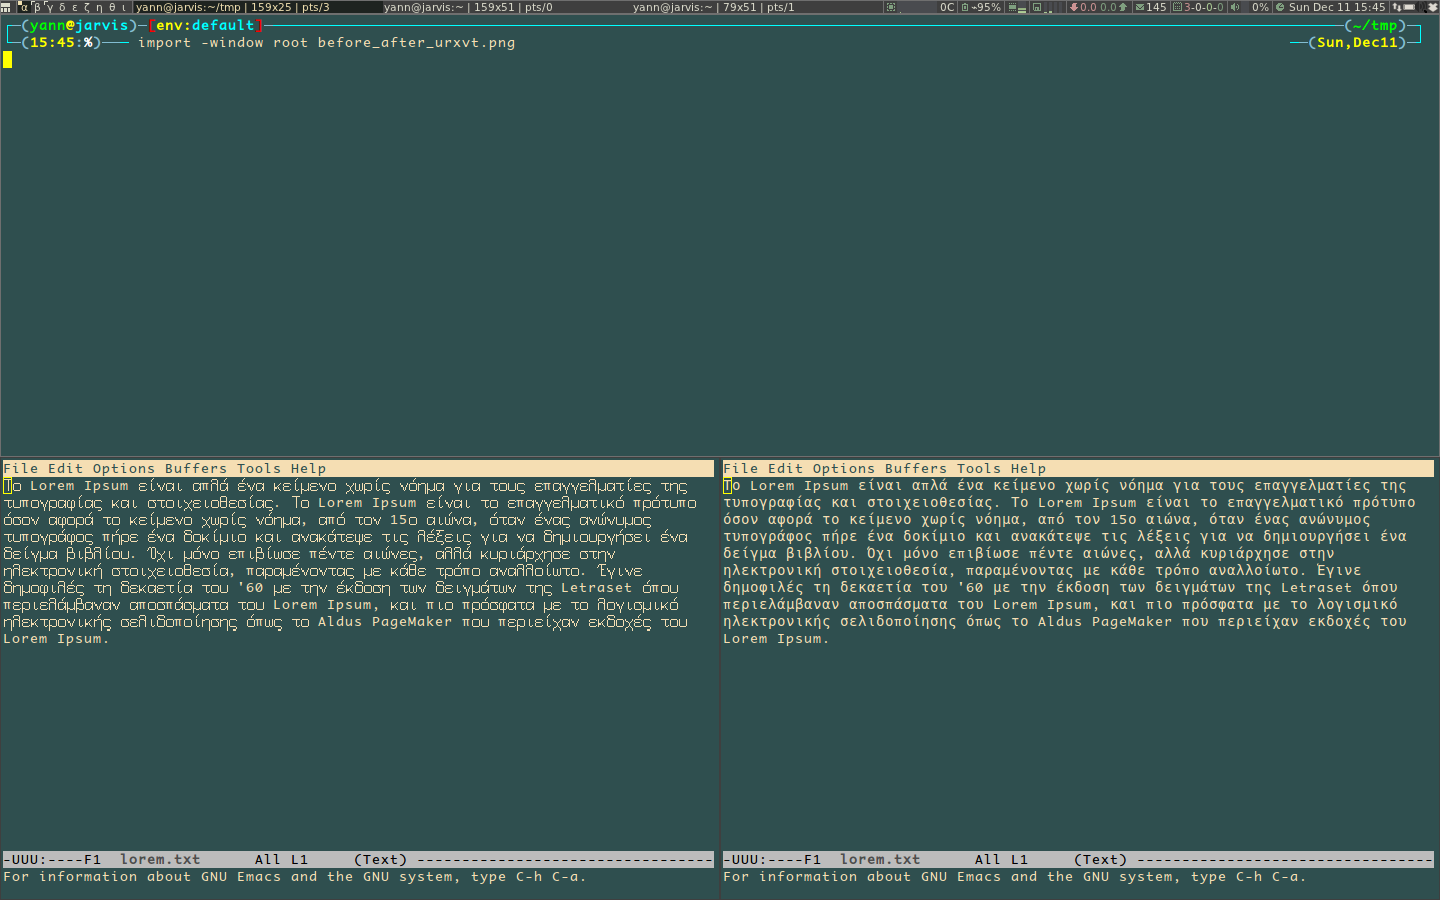Click the env:default label in the terminal prompt

[205, 25]
